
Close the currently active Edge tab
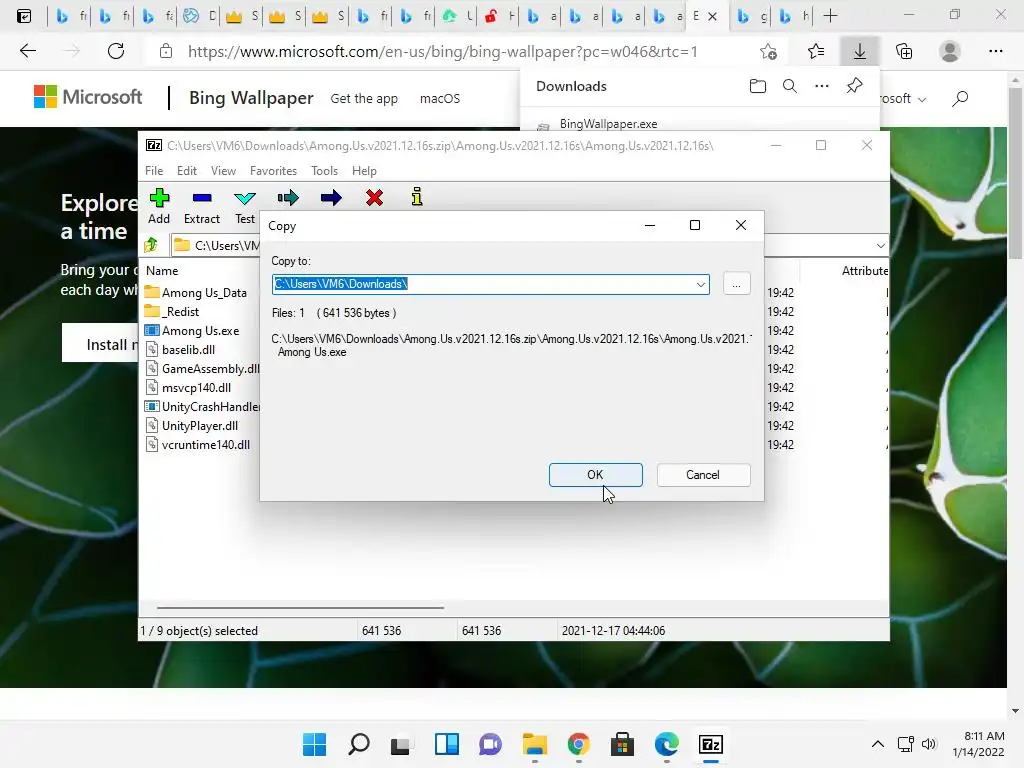(x=712, y=16)
